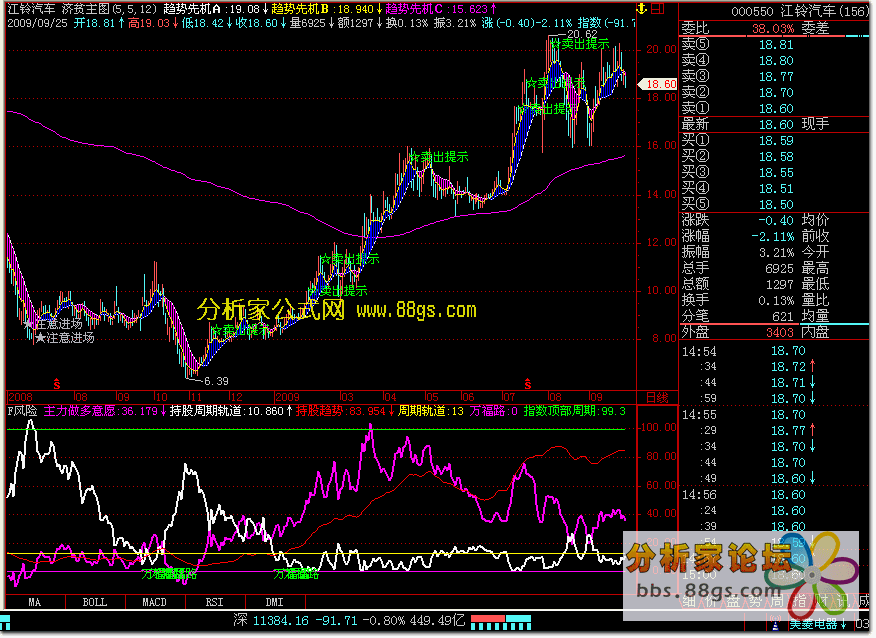
Task: Click the 总手 6925 volume value
Action: point(779,269)
